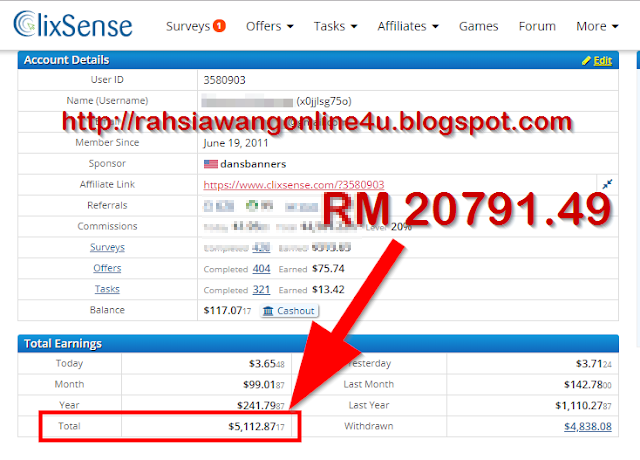Select the User ID value 3580903

click(224, 80)
